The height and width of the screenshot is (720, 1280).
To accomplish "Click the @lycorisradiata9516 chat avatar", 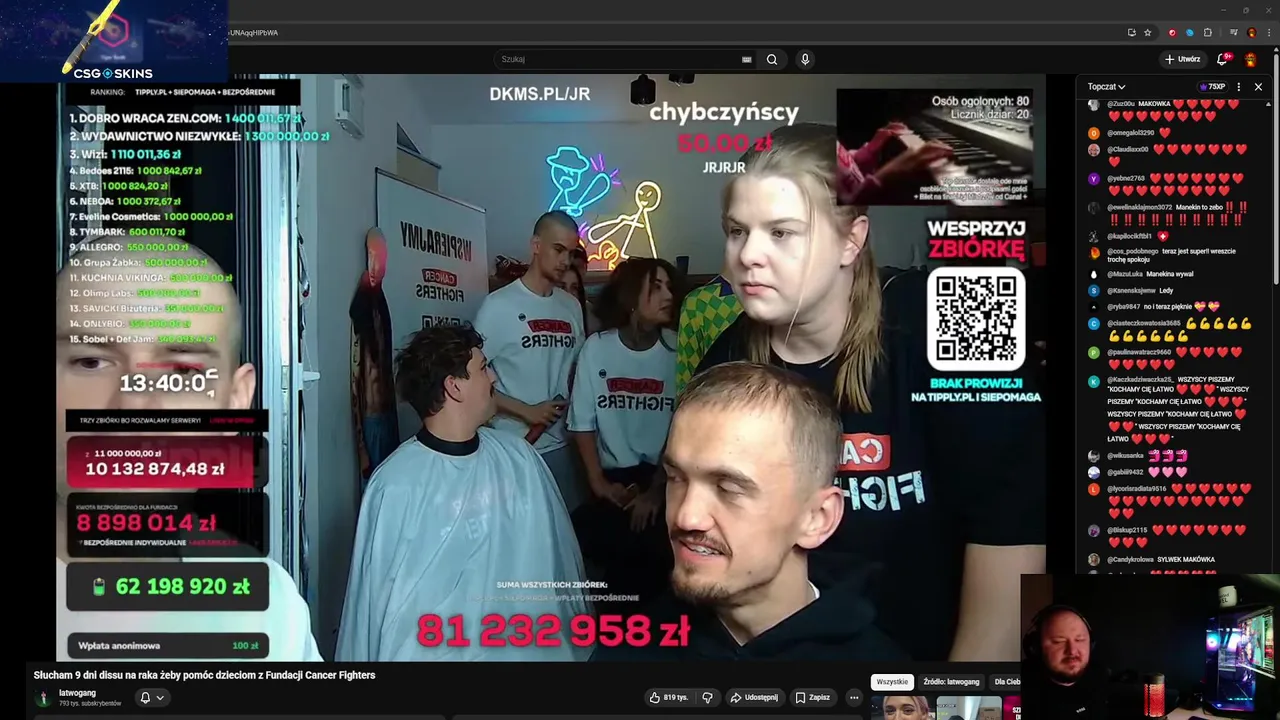I will tap(1094, 489).
